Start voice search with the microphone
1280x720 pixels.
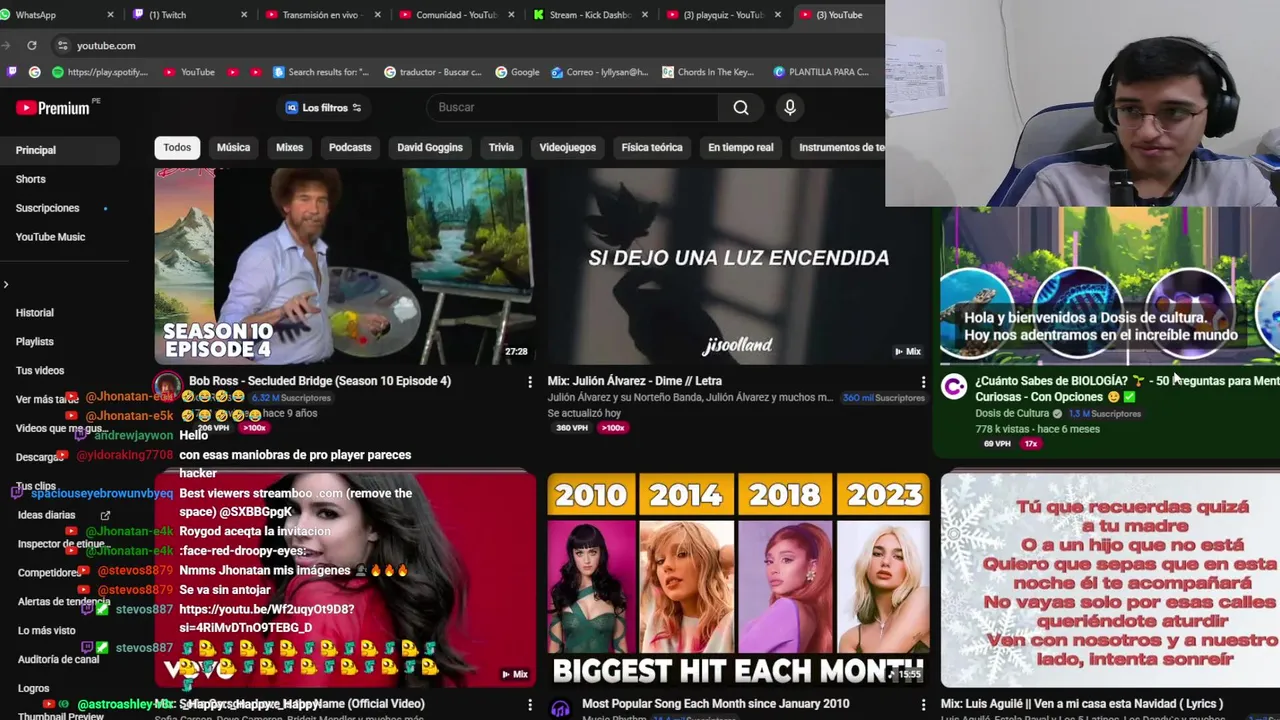790,108
